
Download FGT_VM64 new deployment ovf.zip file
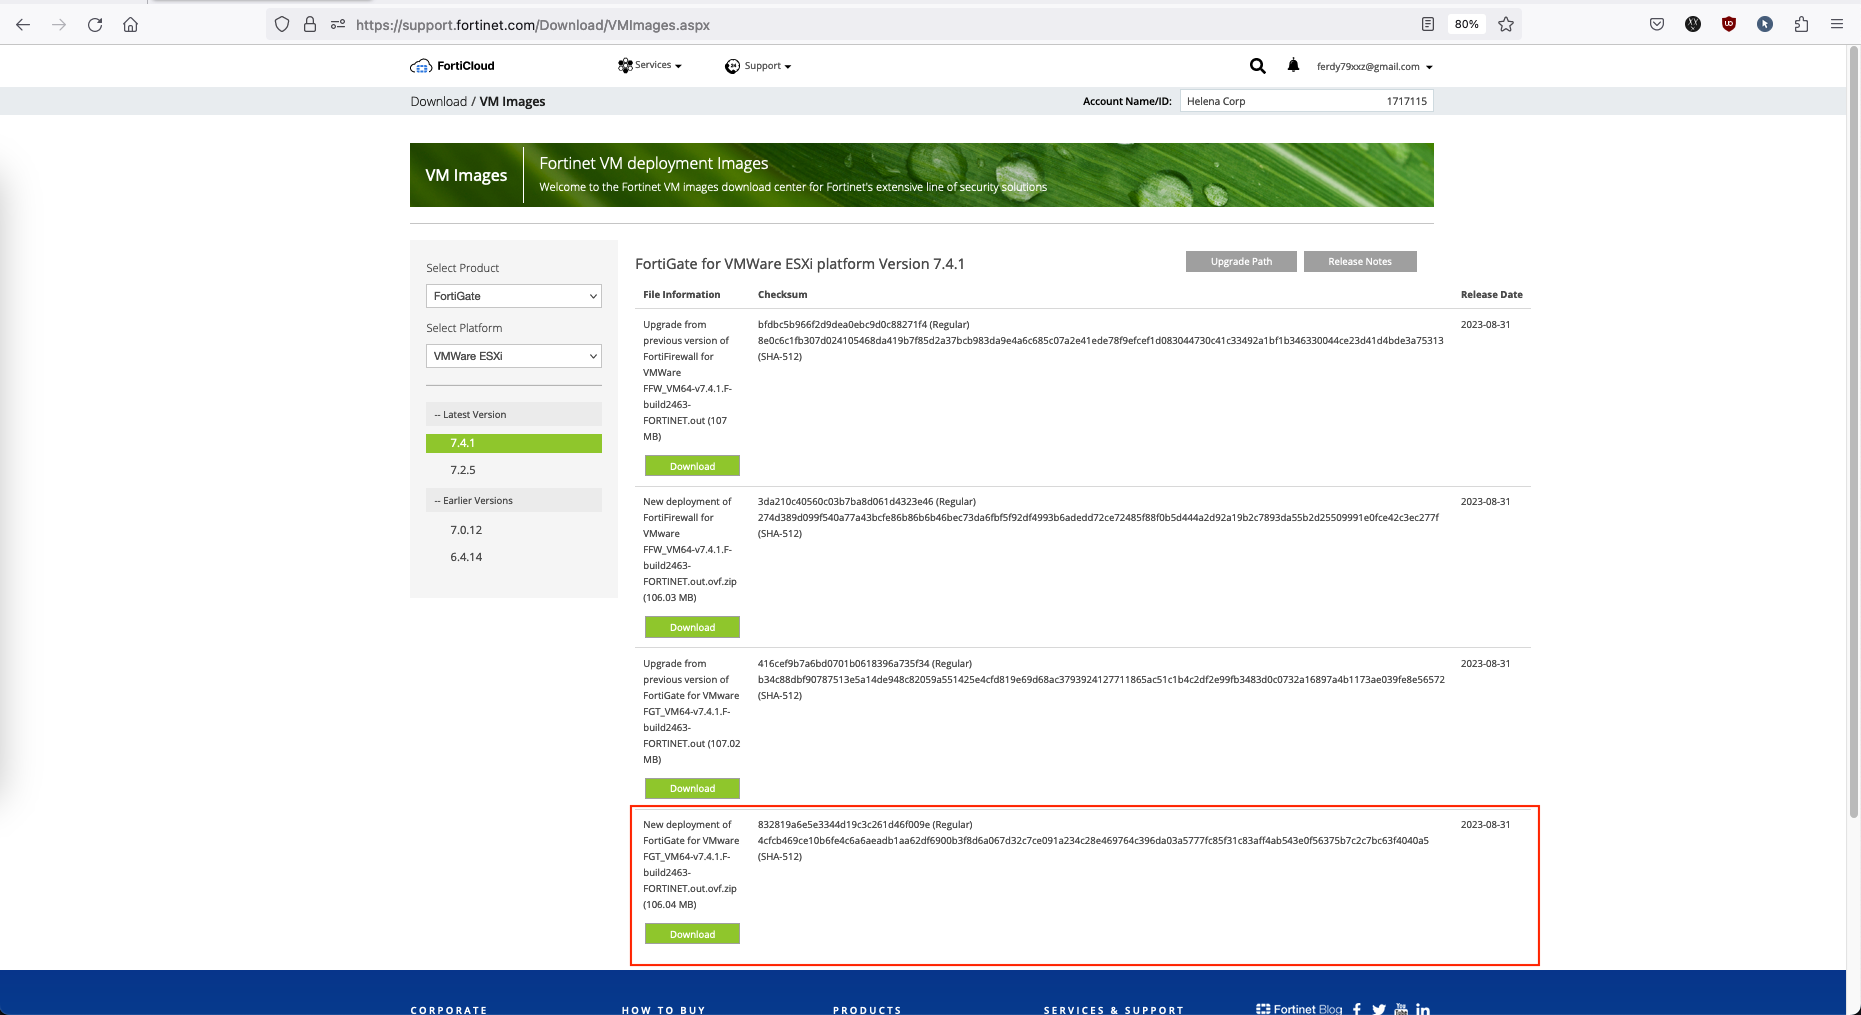click(692, 934)
